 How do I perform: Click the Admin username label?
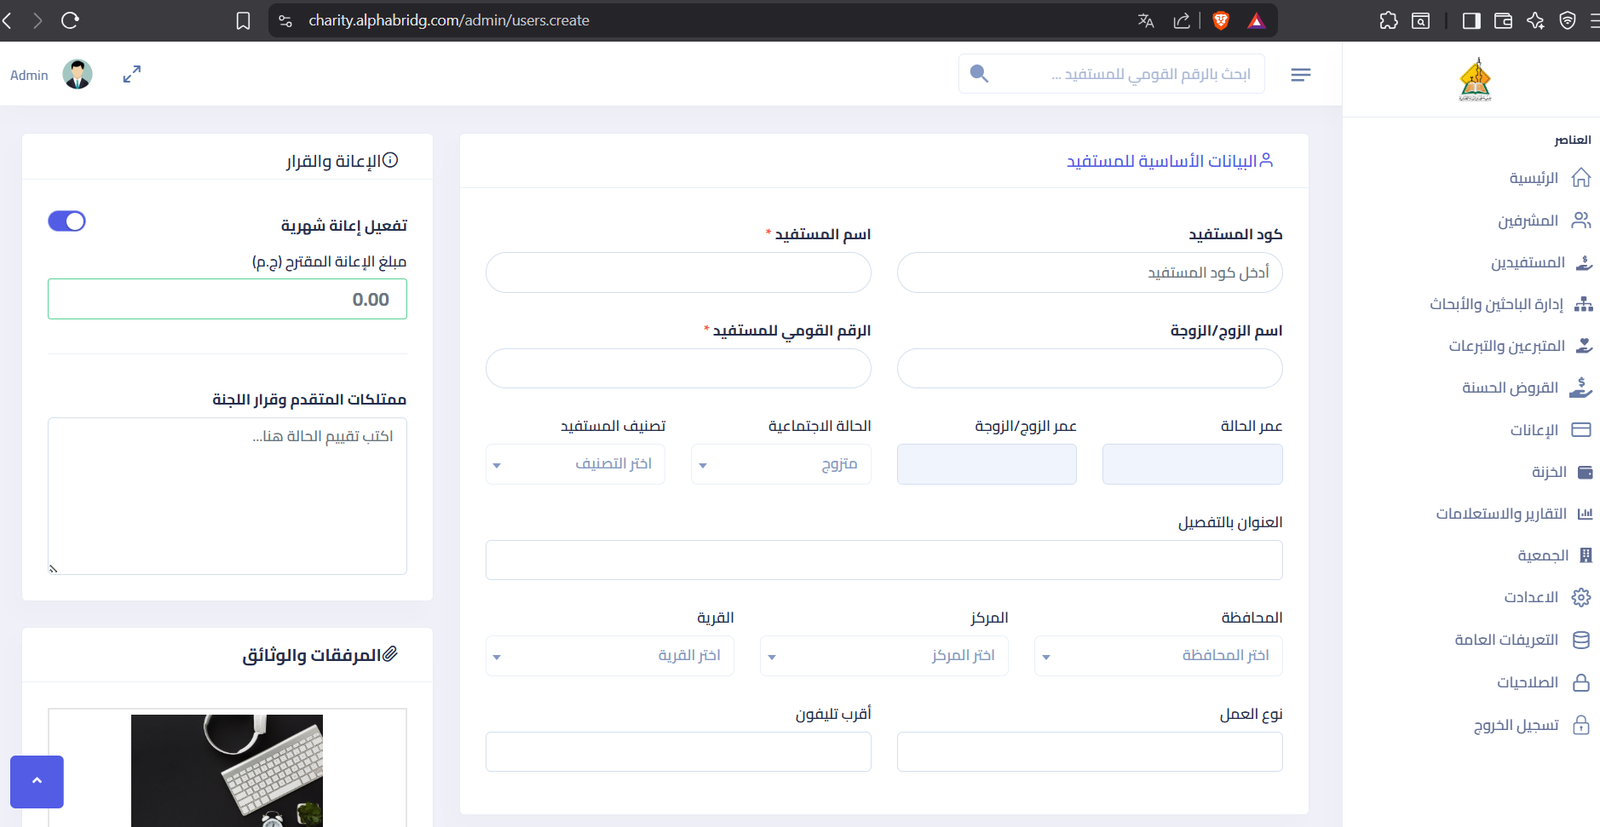[x=29, y=75]
